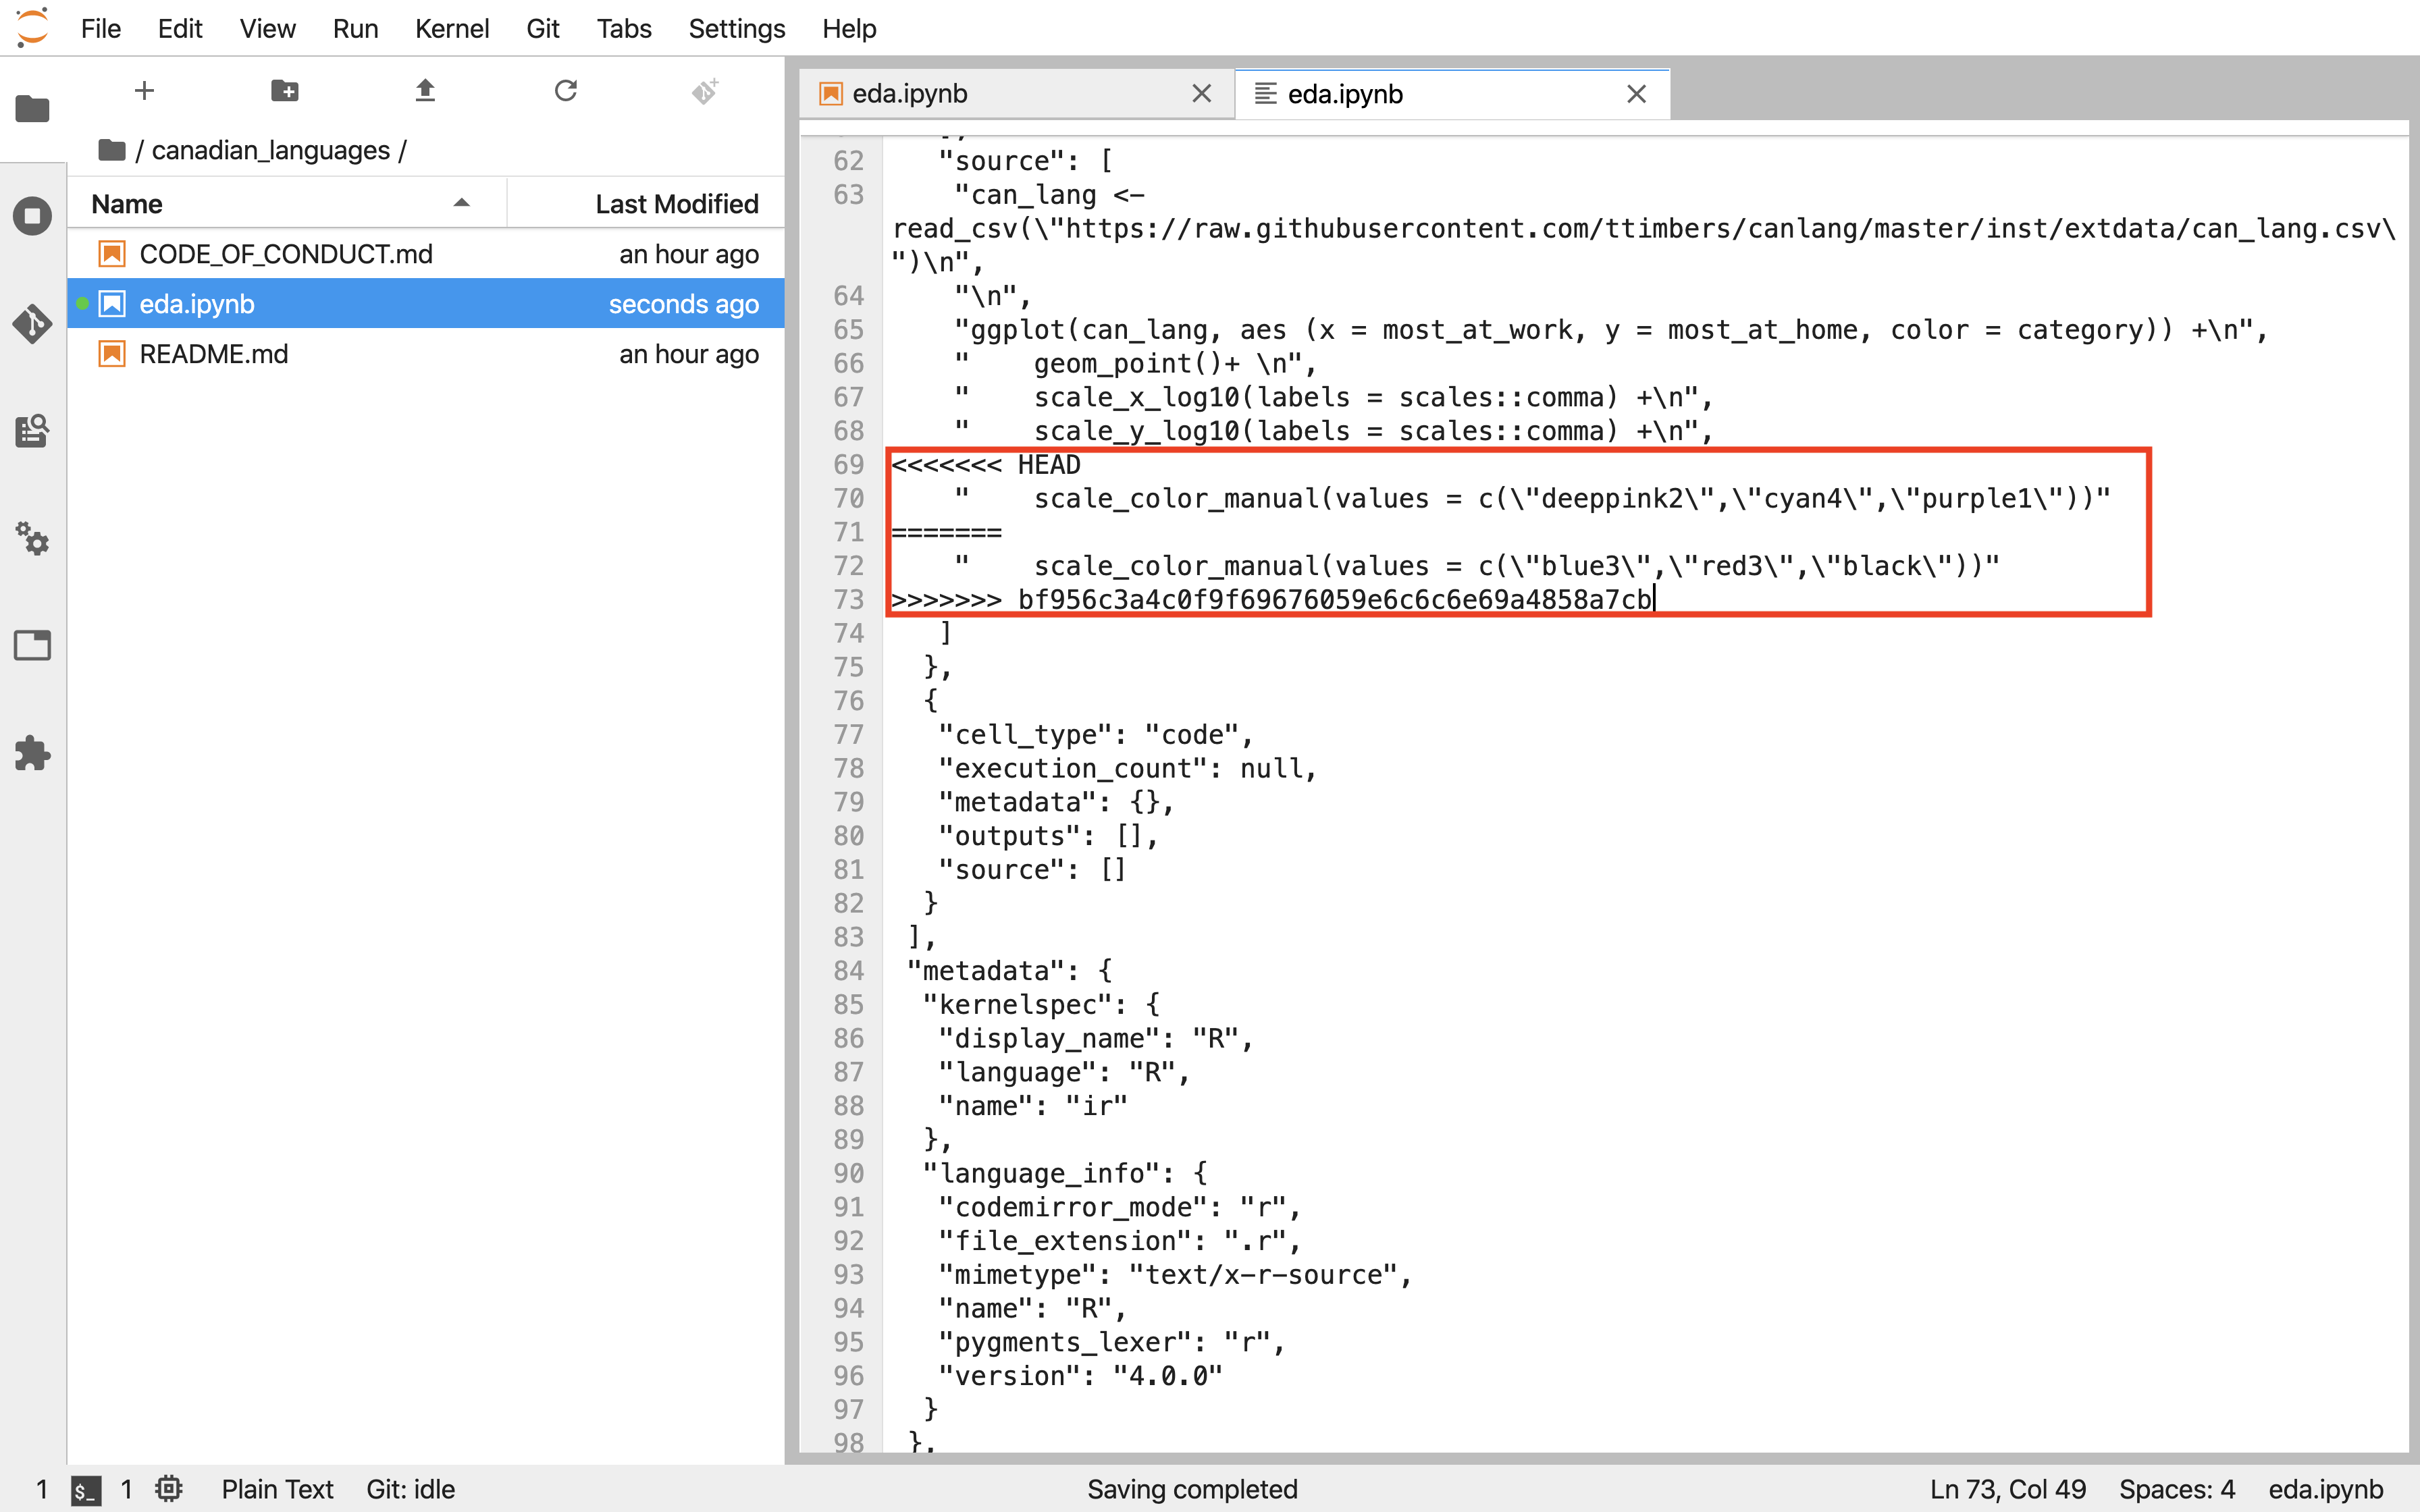Open the Extension Manager puzzle icon

pyautogui.click(x=32, y=753)
